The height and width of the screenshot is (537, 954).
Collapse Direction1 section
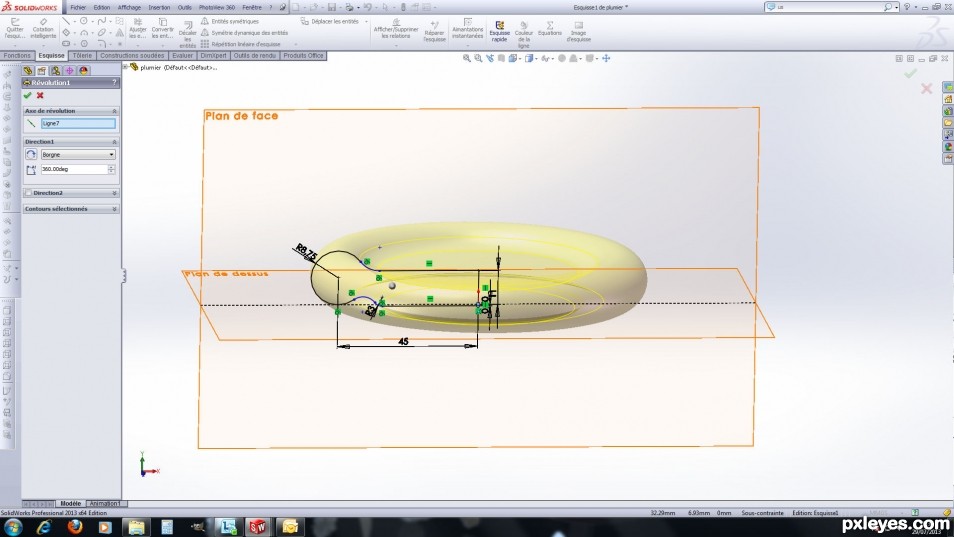point(114,142)
